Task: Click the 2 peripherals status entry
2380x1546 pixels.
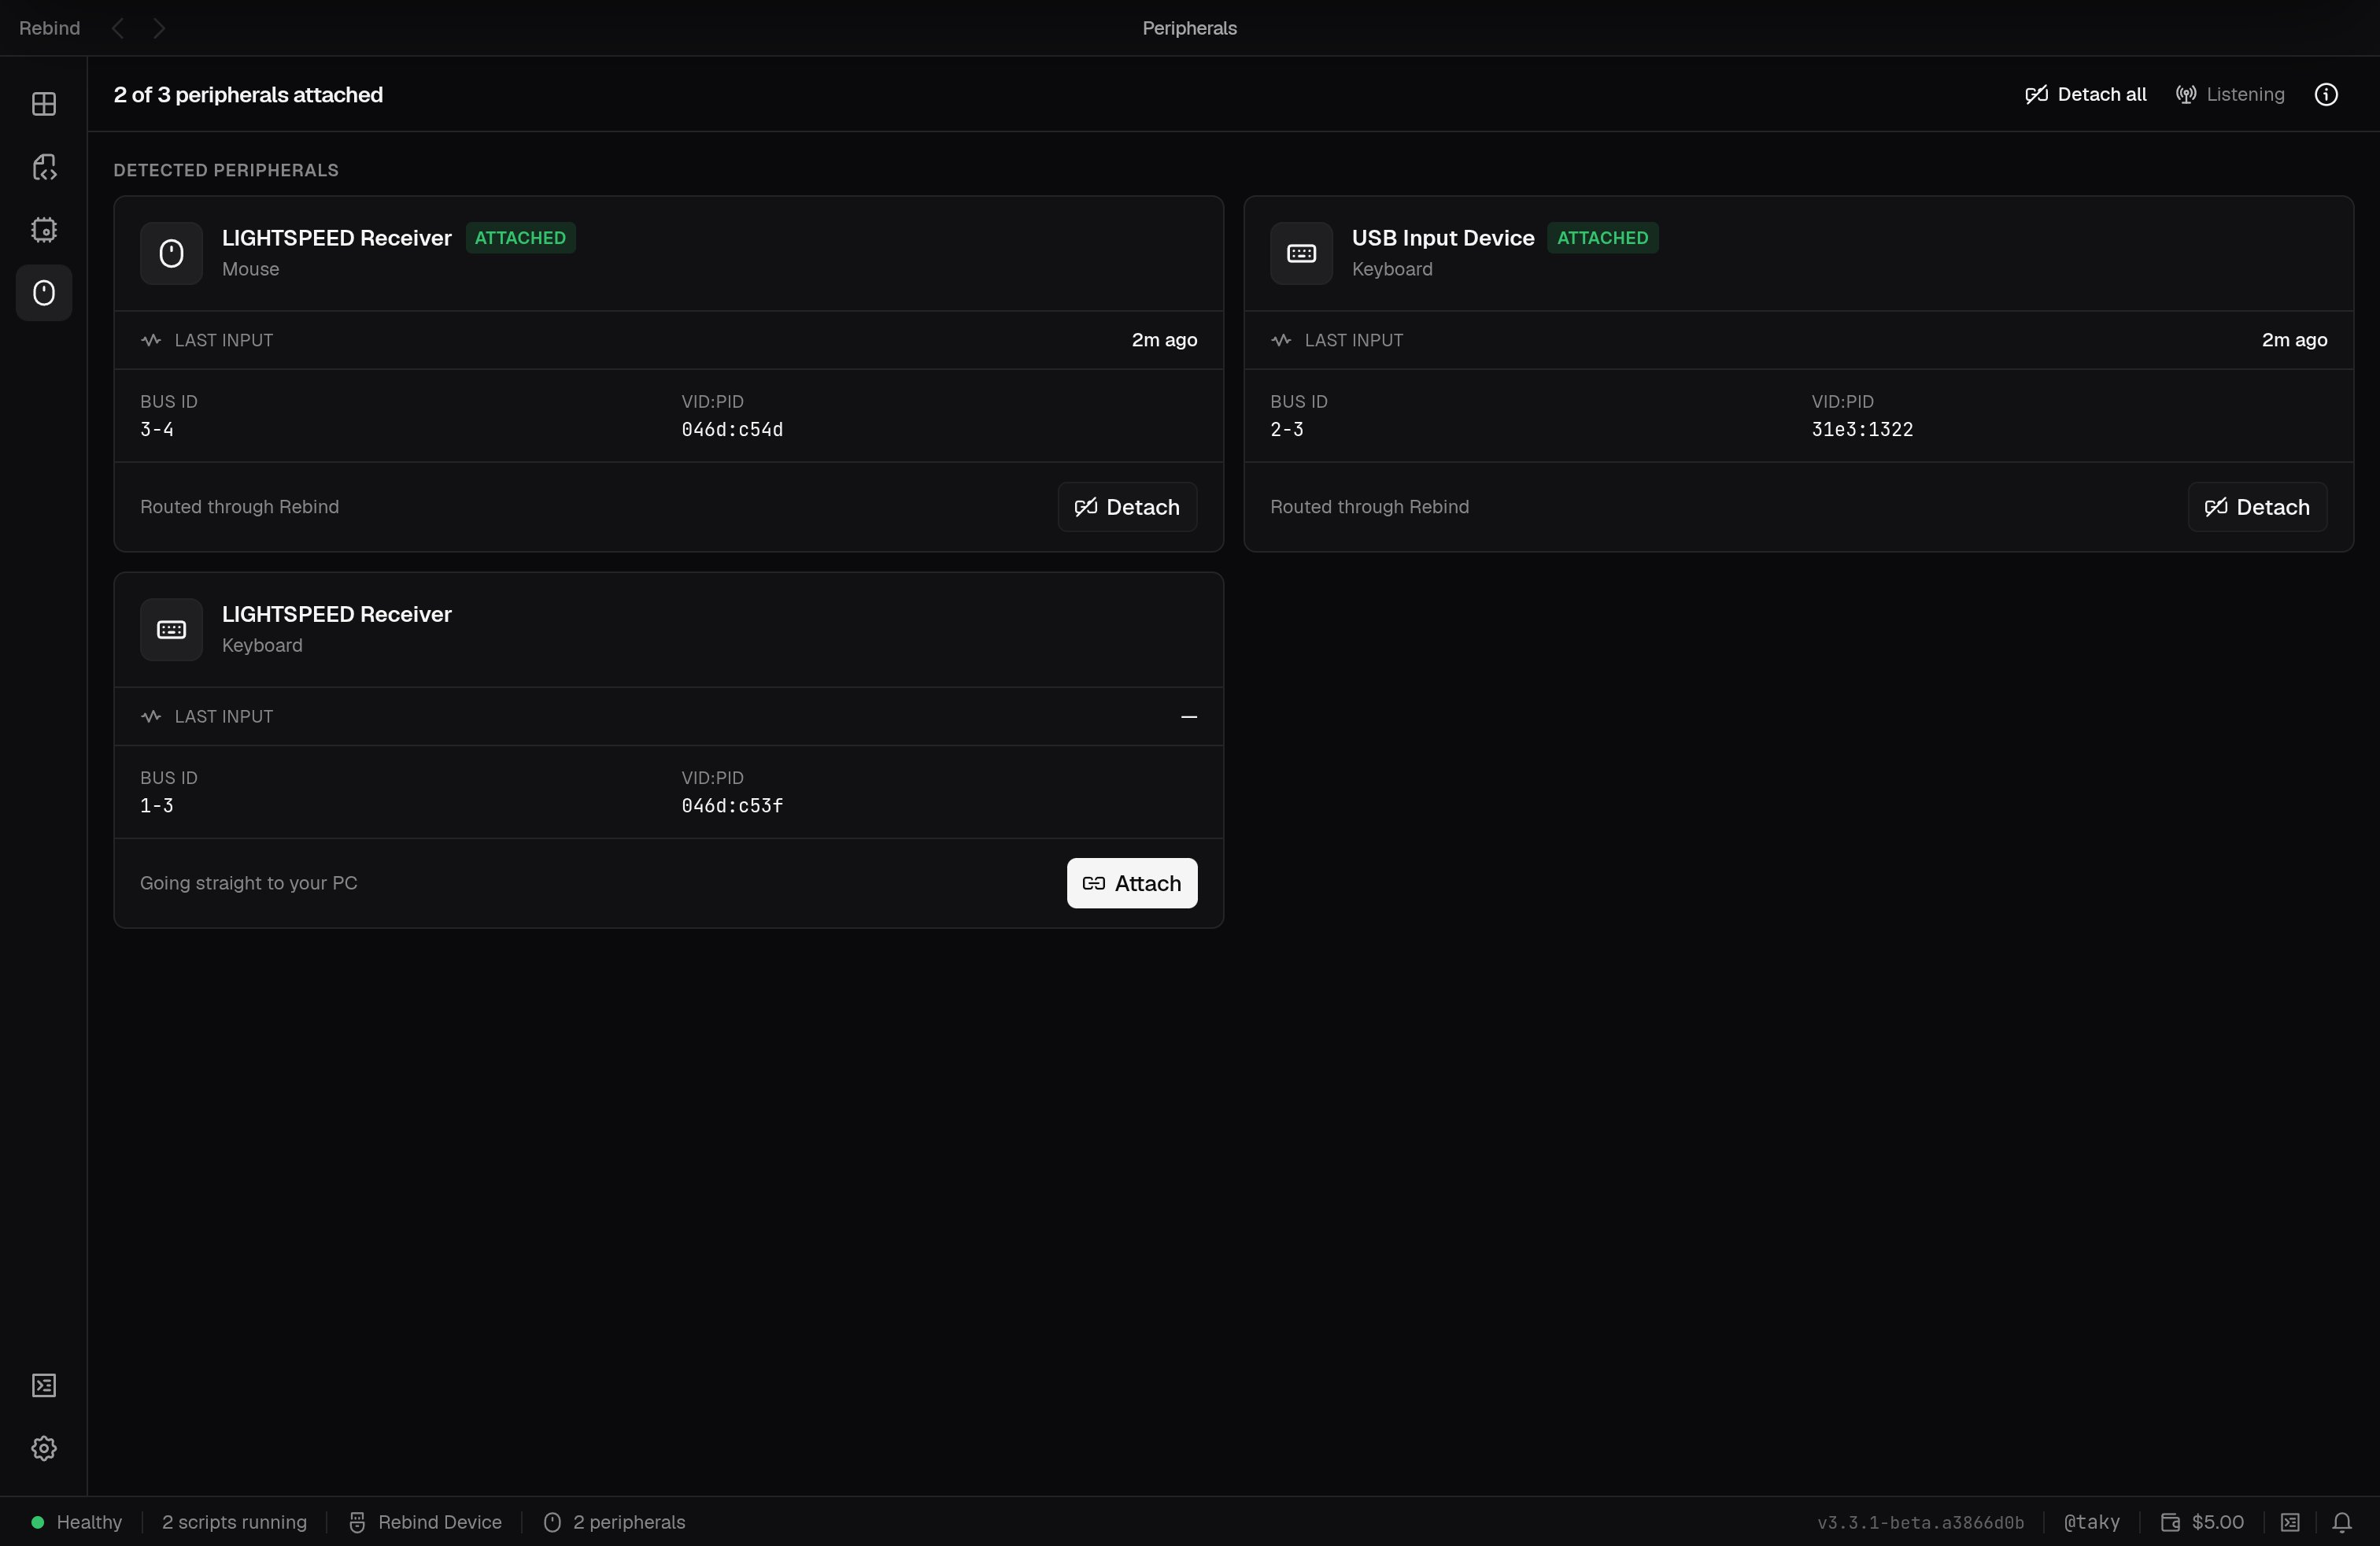Action: [x=614, y=1522]
